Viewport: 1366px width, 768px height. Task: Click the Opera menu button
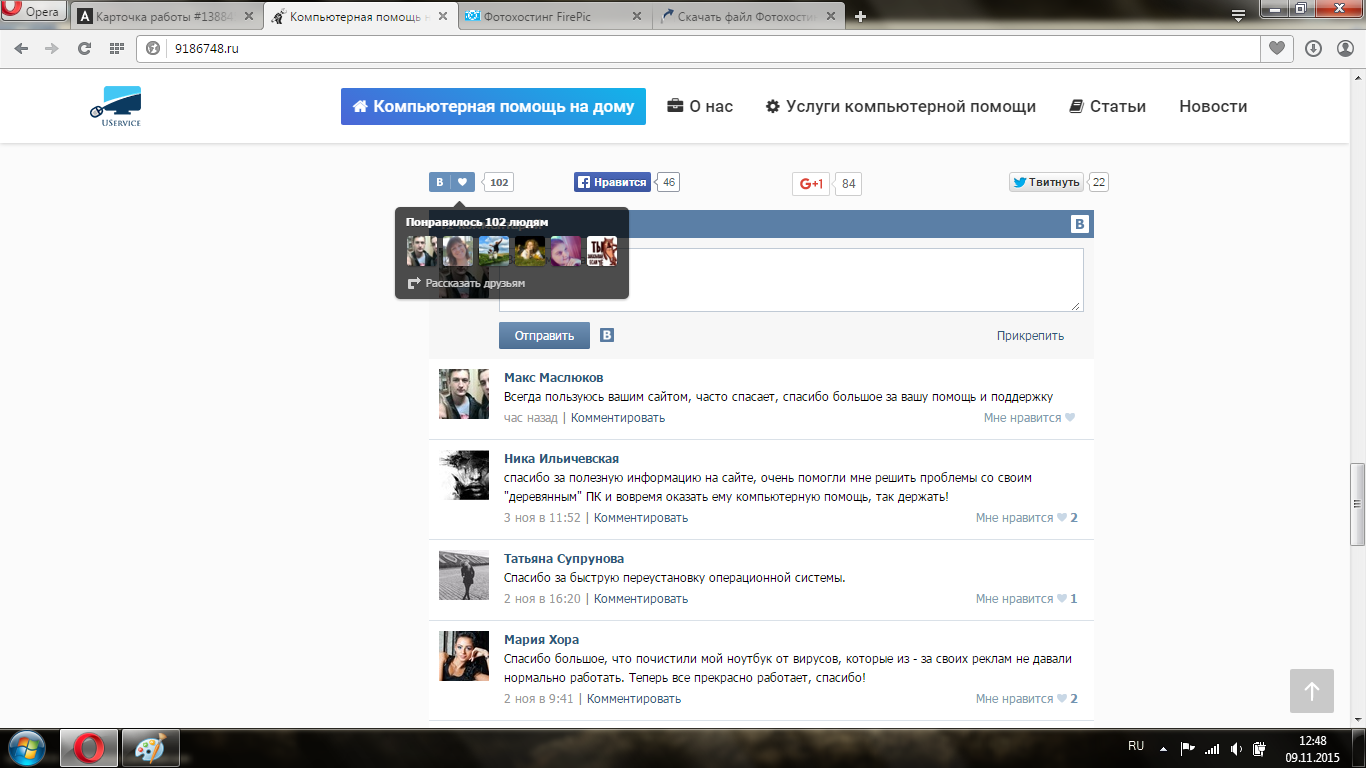click(33, 12)
